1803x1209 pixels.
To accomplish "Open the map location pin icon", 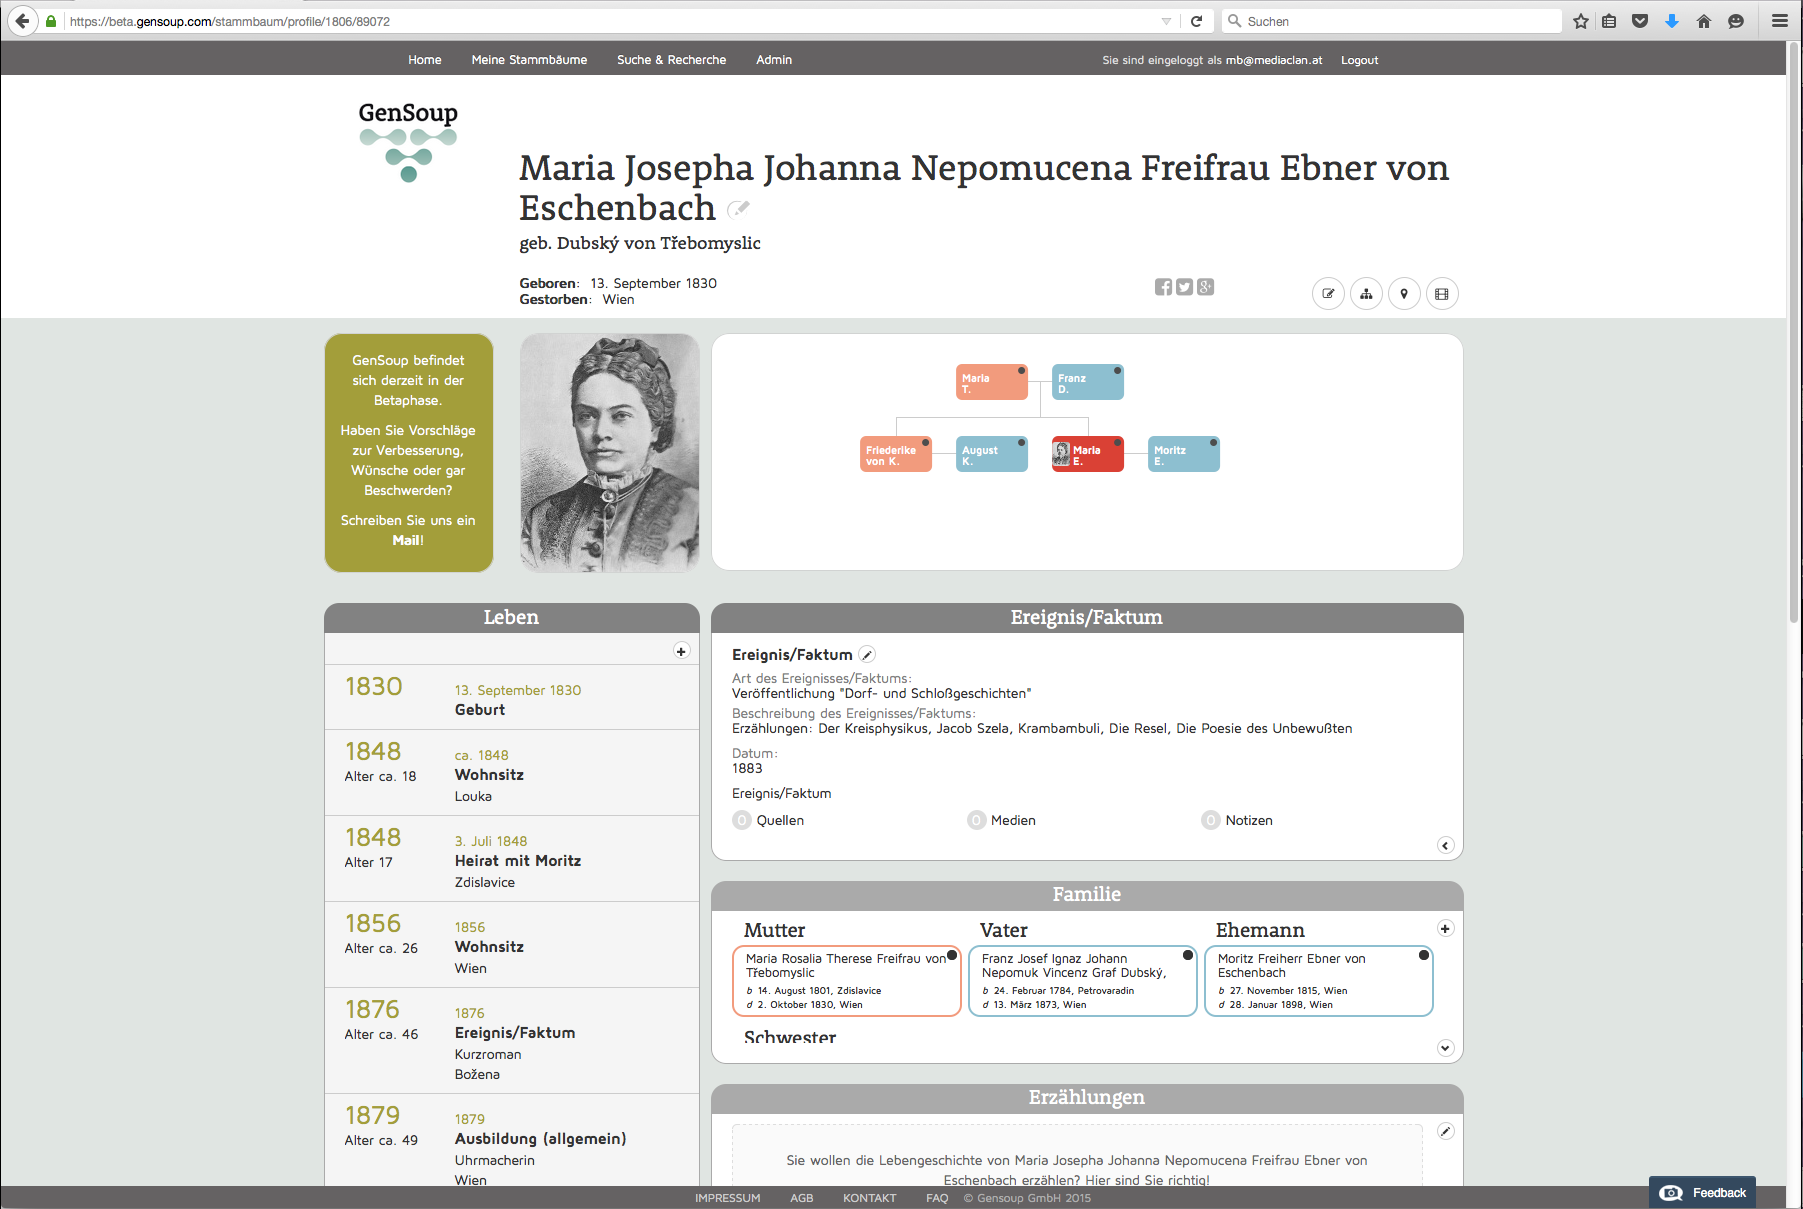I will [1404, 294].
